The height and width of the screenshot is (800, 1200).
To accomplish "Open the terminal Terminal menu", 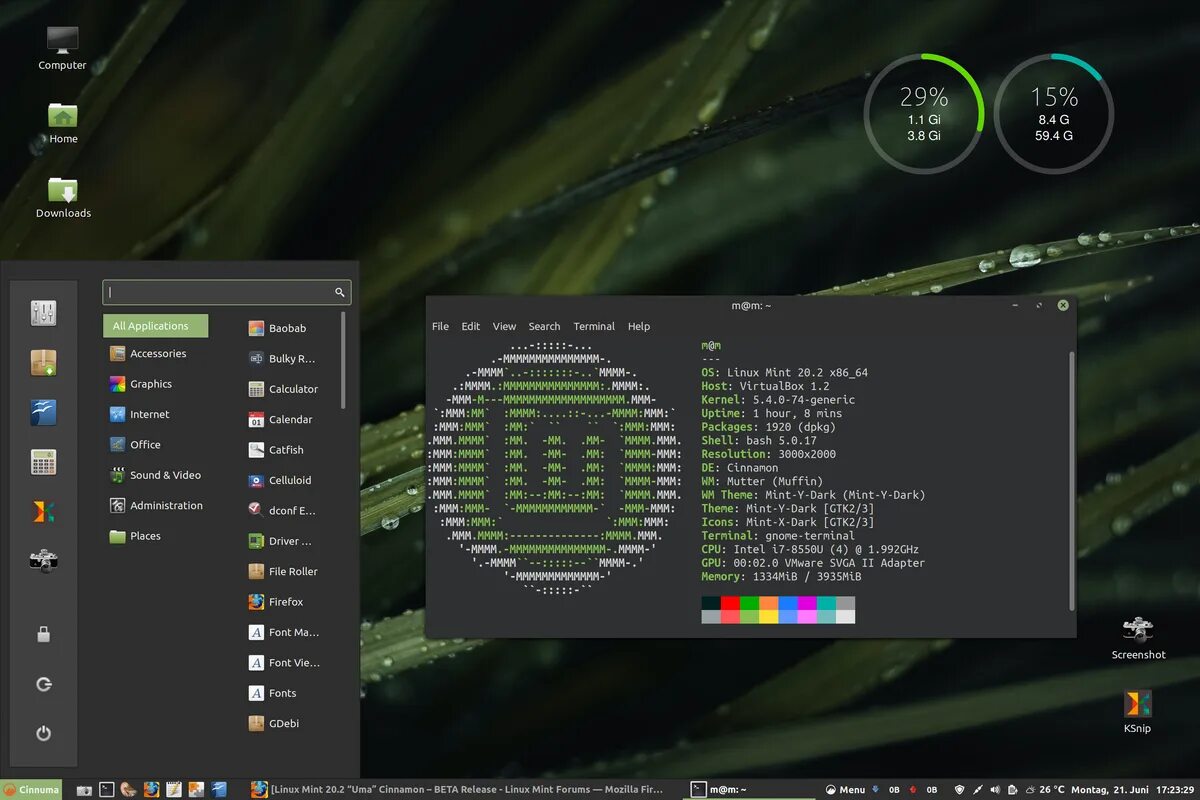I will (x=594, y=326).
